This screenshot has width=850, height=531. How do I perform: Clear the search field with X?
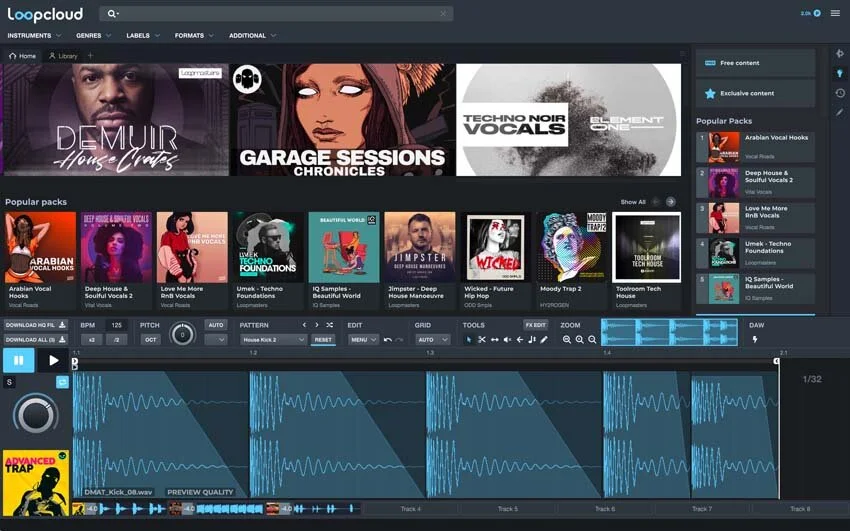443,14
